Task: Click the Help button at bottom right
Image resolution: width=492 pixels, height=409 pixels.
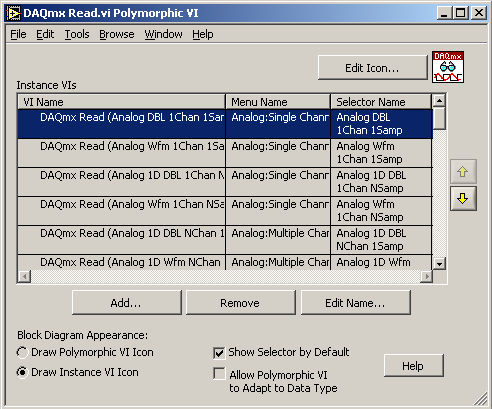Action: click(x=414, y=366)
